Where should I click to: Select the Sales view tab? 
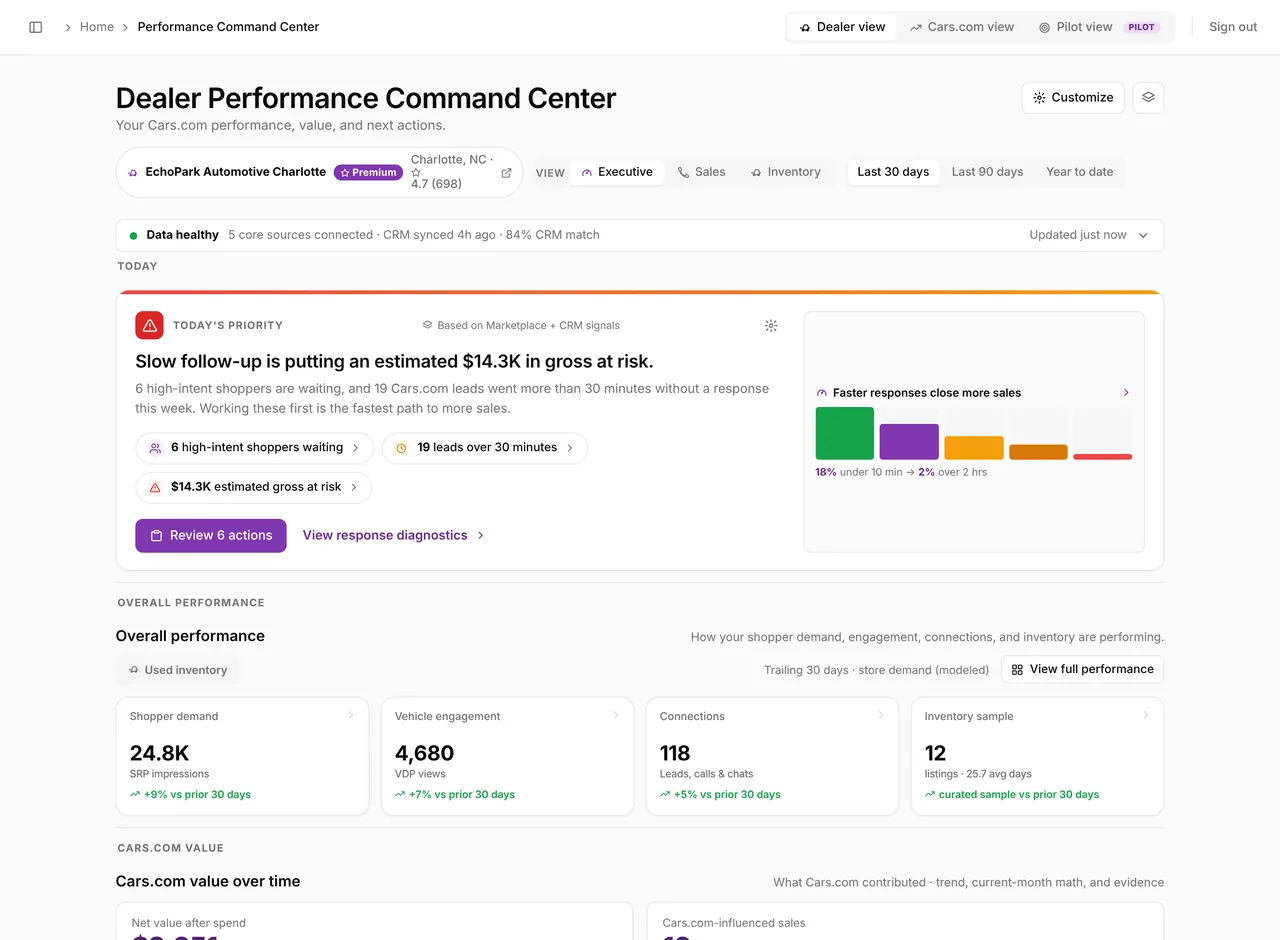701,172
